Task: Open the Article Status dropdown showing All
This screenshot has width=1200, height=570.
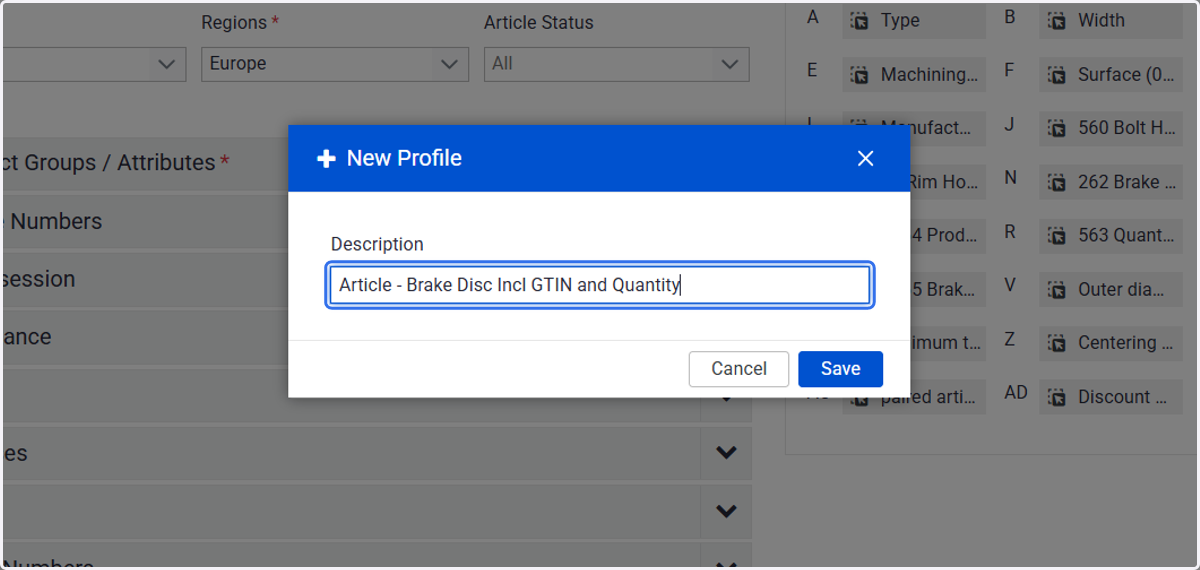Action: [616, 64]
